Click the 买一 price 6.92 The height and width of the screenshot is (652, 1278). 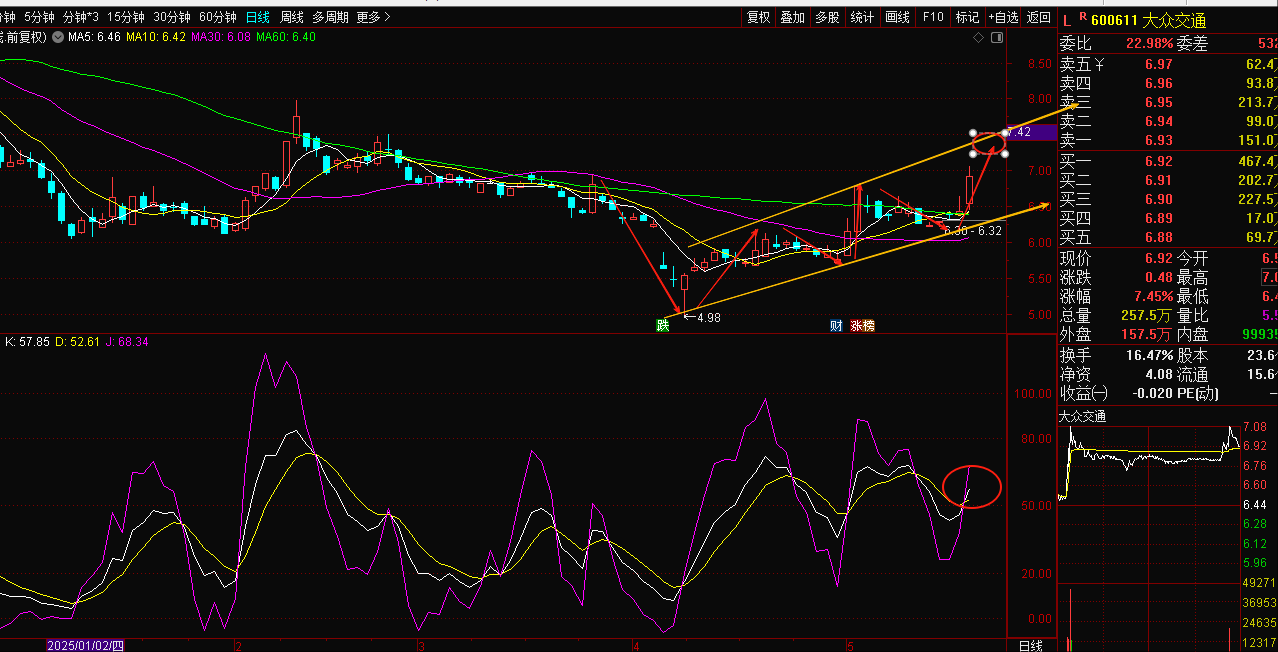[x=1158, y=161]
